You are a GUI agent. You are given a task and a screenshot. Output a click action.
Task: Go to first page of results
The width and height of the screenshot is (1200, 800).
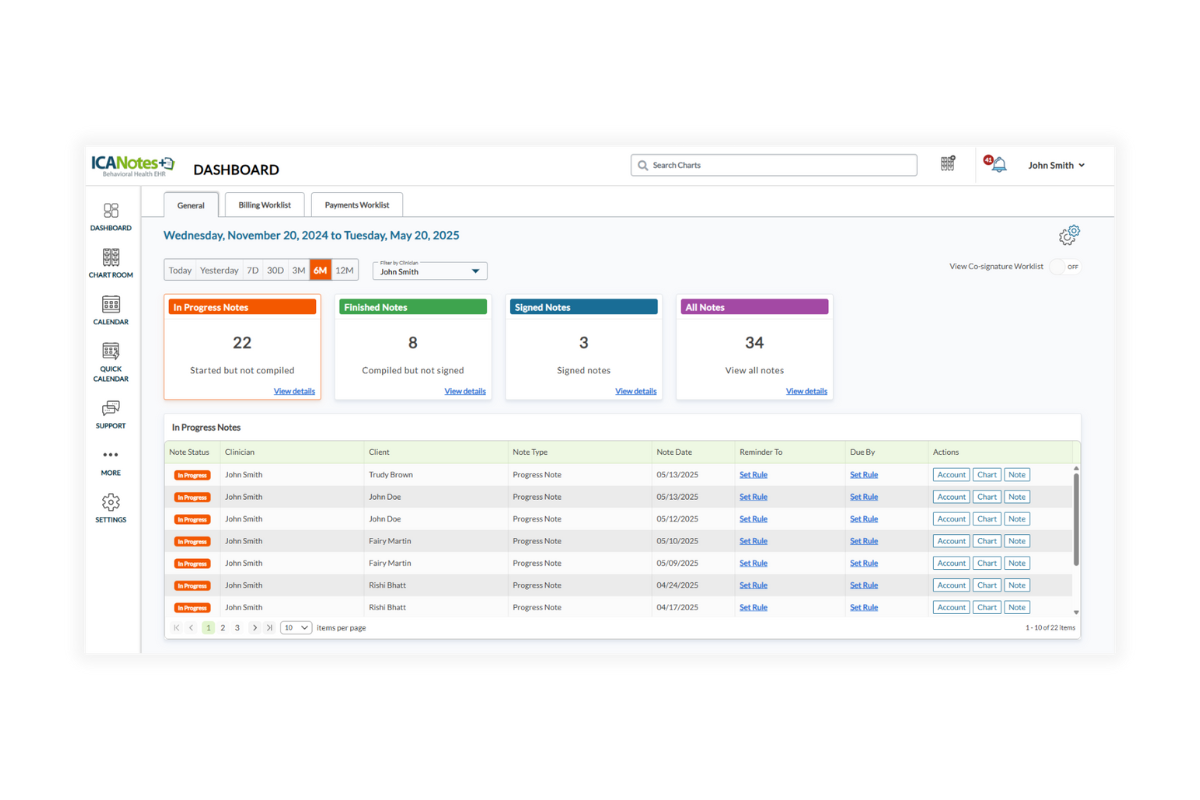177,628
